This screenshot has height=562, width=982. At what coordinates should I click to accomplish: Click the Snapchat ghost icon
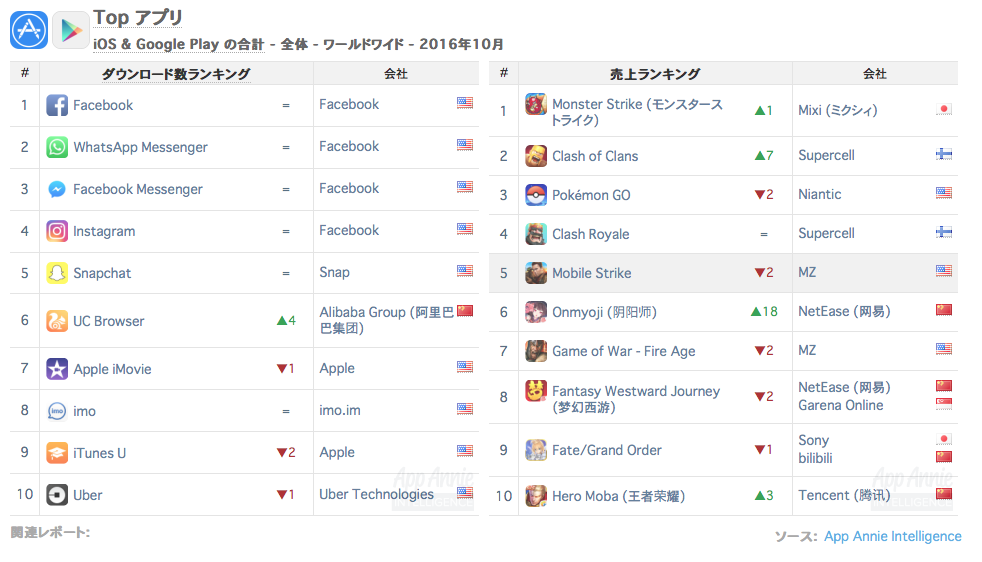tap(57, 273)
